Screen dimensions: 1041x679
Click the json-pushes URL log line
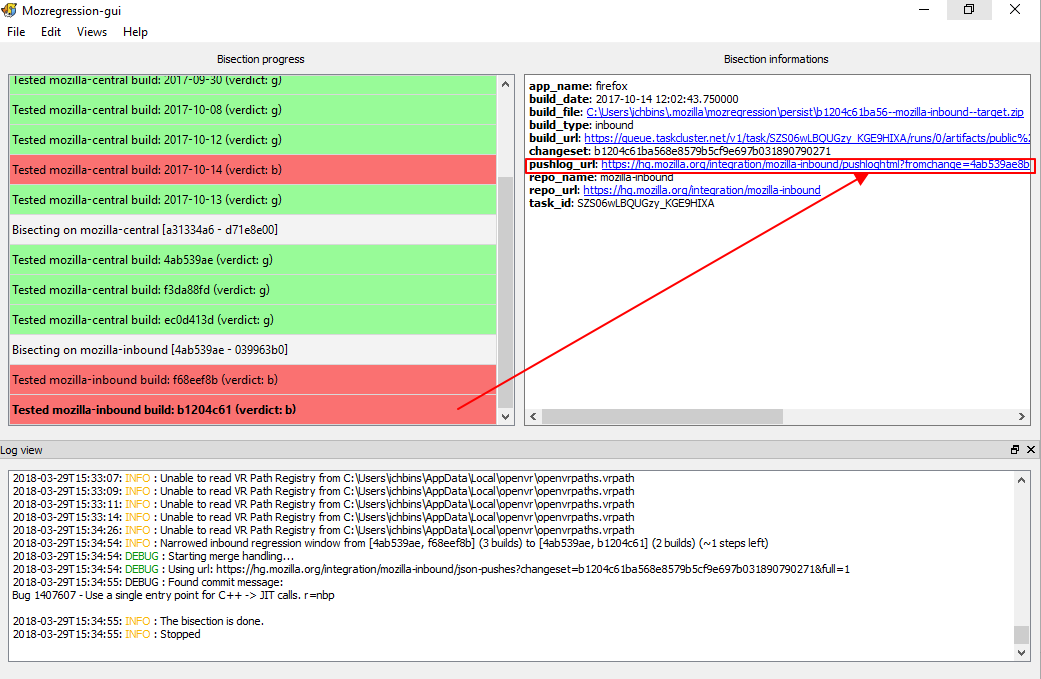tap(431, 569)
